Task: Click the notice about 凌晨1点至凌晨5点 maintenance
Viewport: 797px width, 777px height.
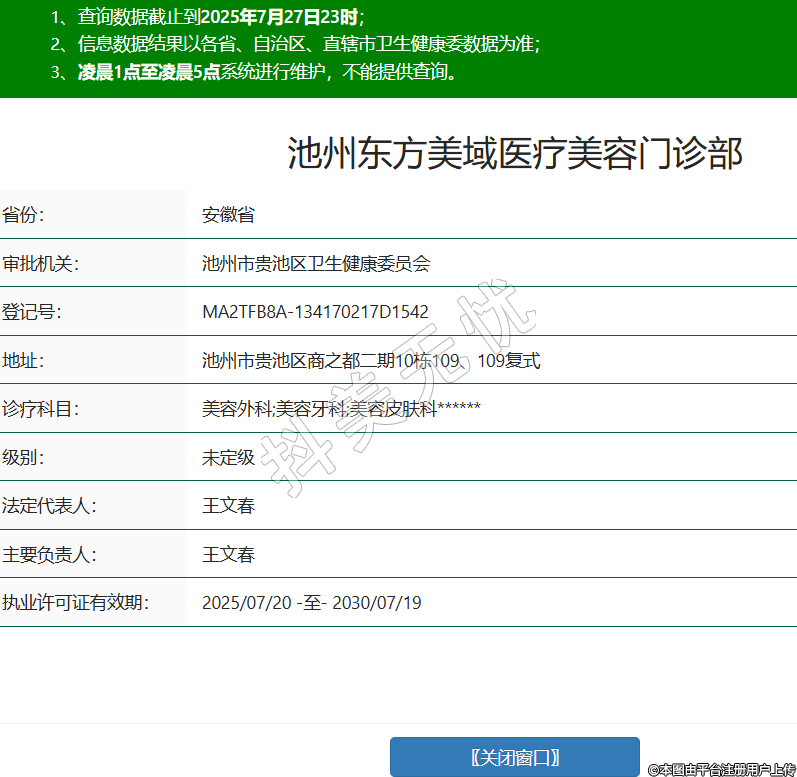Action: pos(255,72)
